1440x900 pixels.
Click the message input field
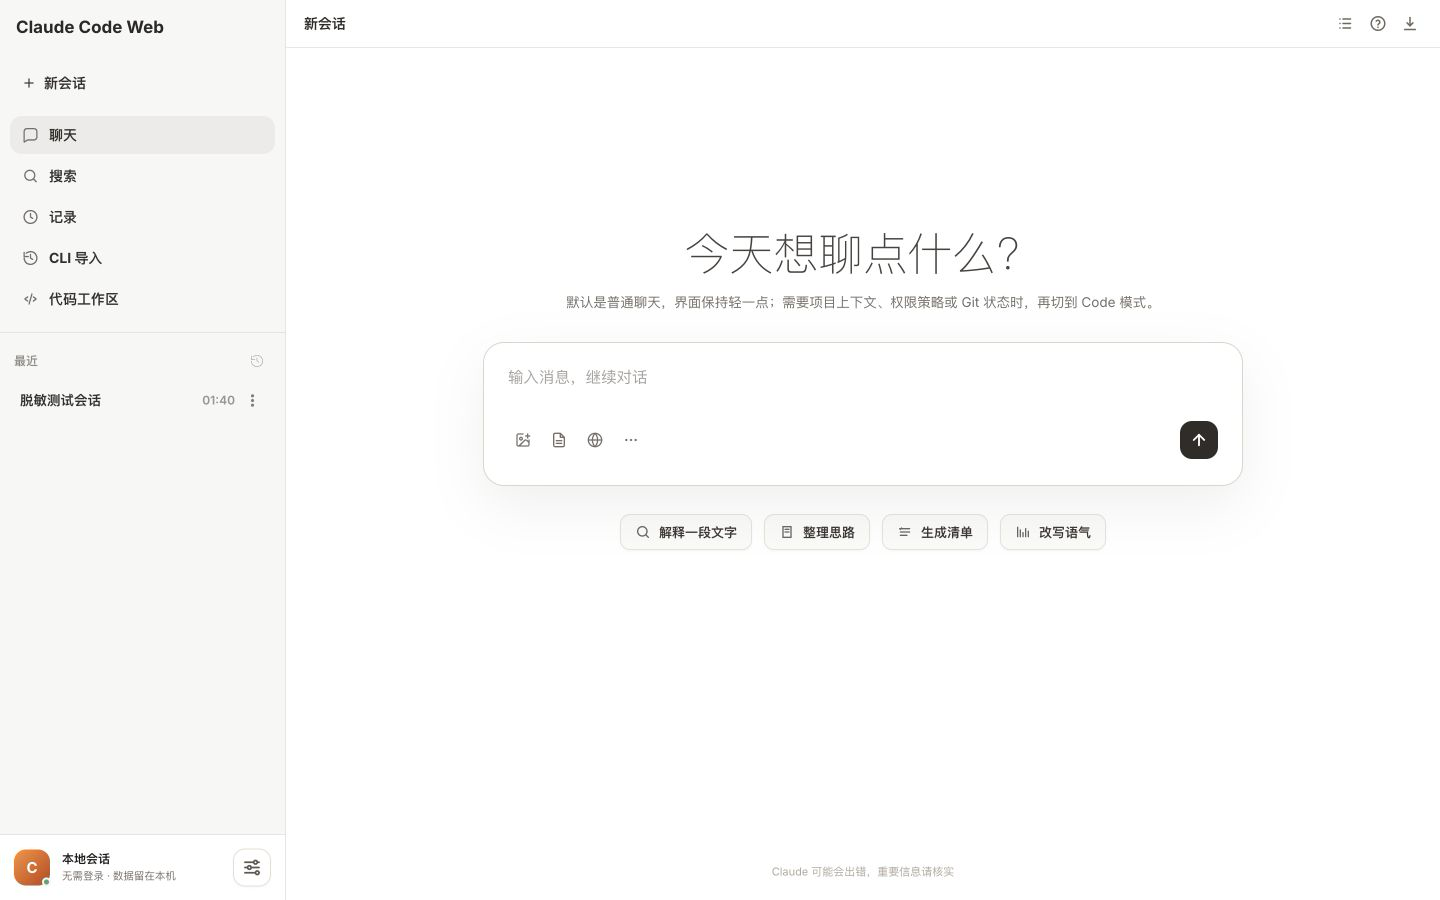pos(862,377)
